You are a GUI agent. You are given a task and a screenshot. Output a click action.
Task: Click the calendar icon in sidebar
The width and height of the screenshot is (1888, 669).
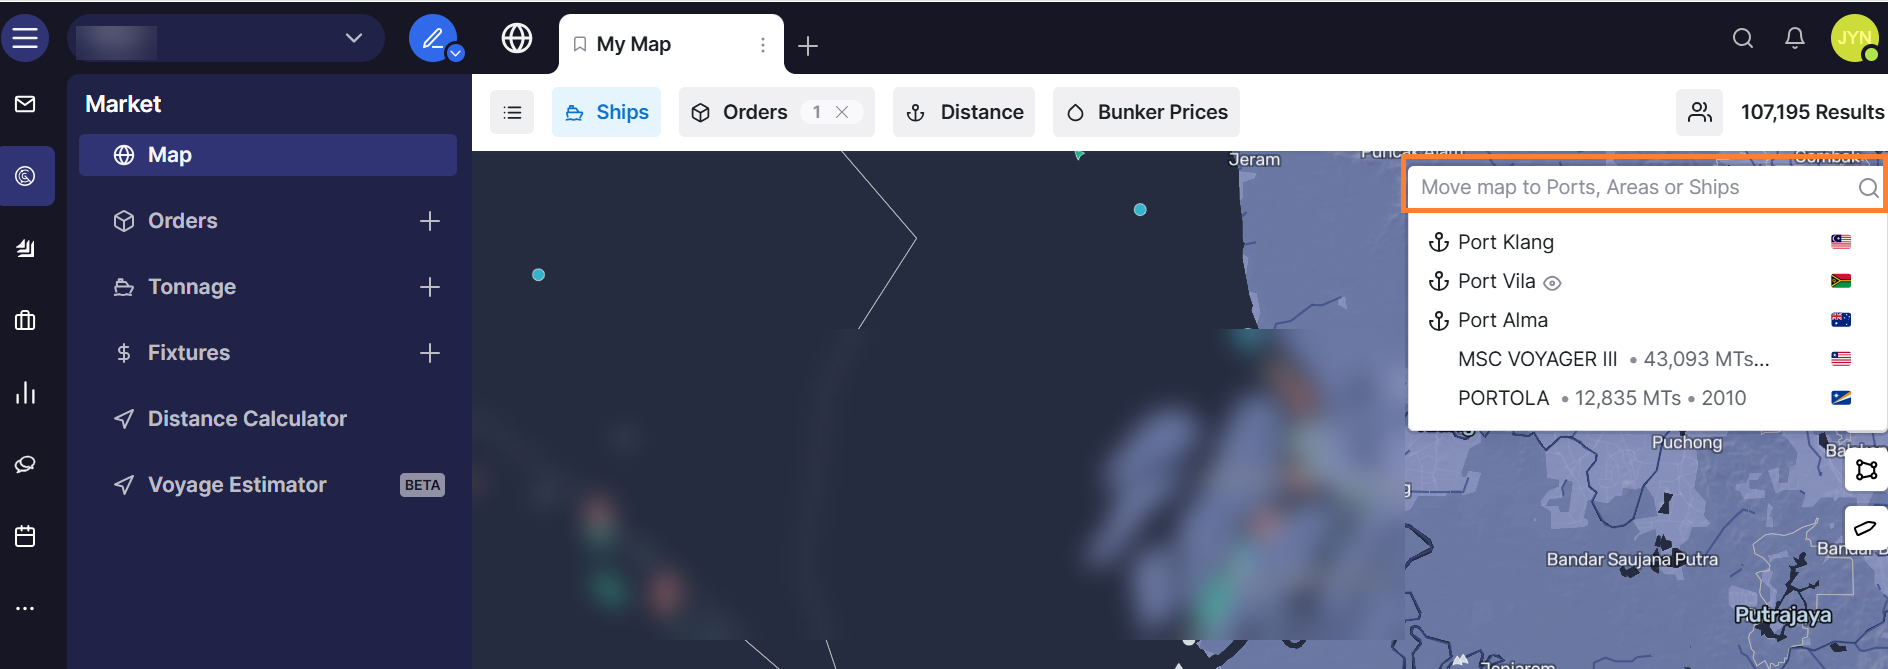[x=25, y=537]
